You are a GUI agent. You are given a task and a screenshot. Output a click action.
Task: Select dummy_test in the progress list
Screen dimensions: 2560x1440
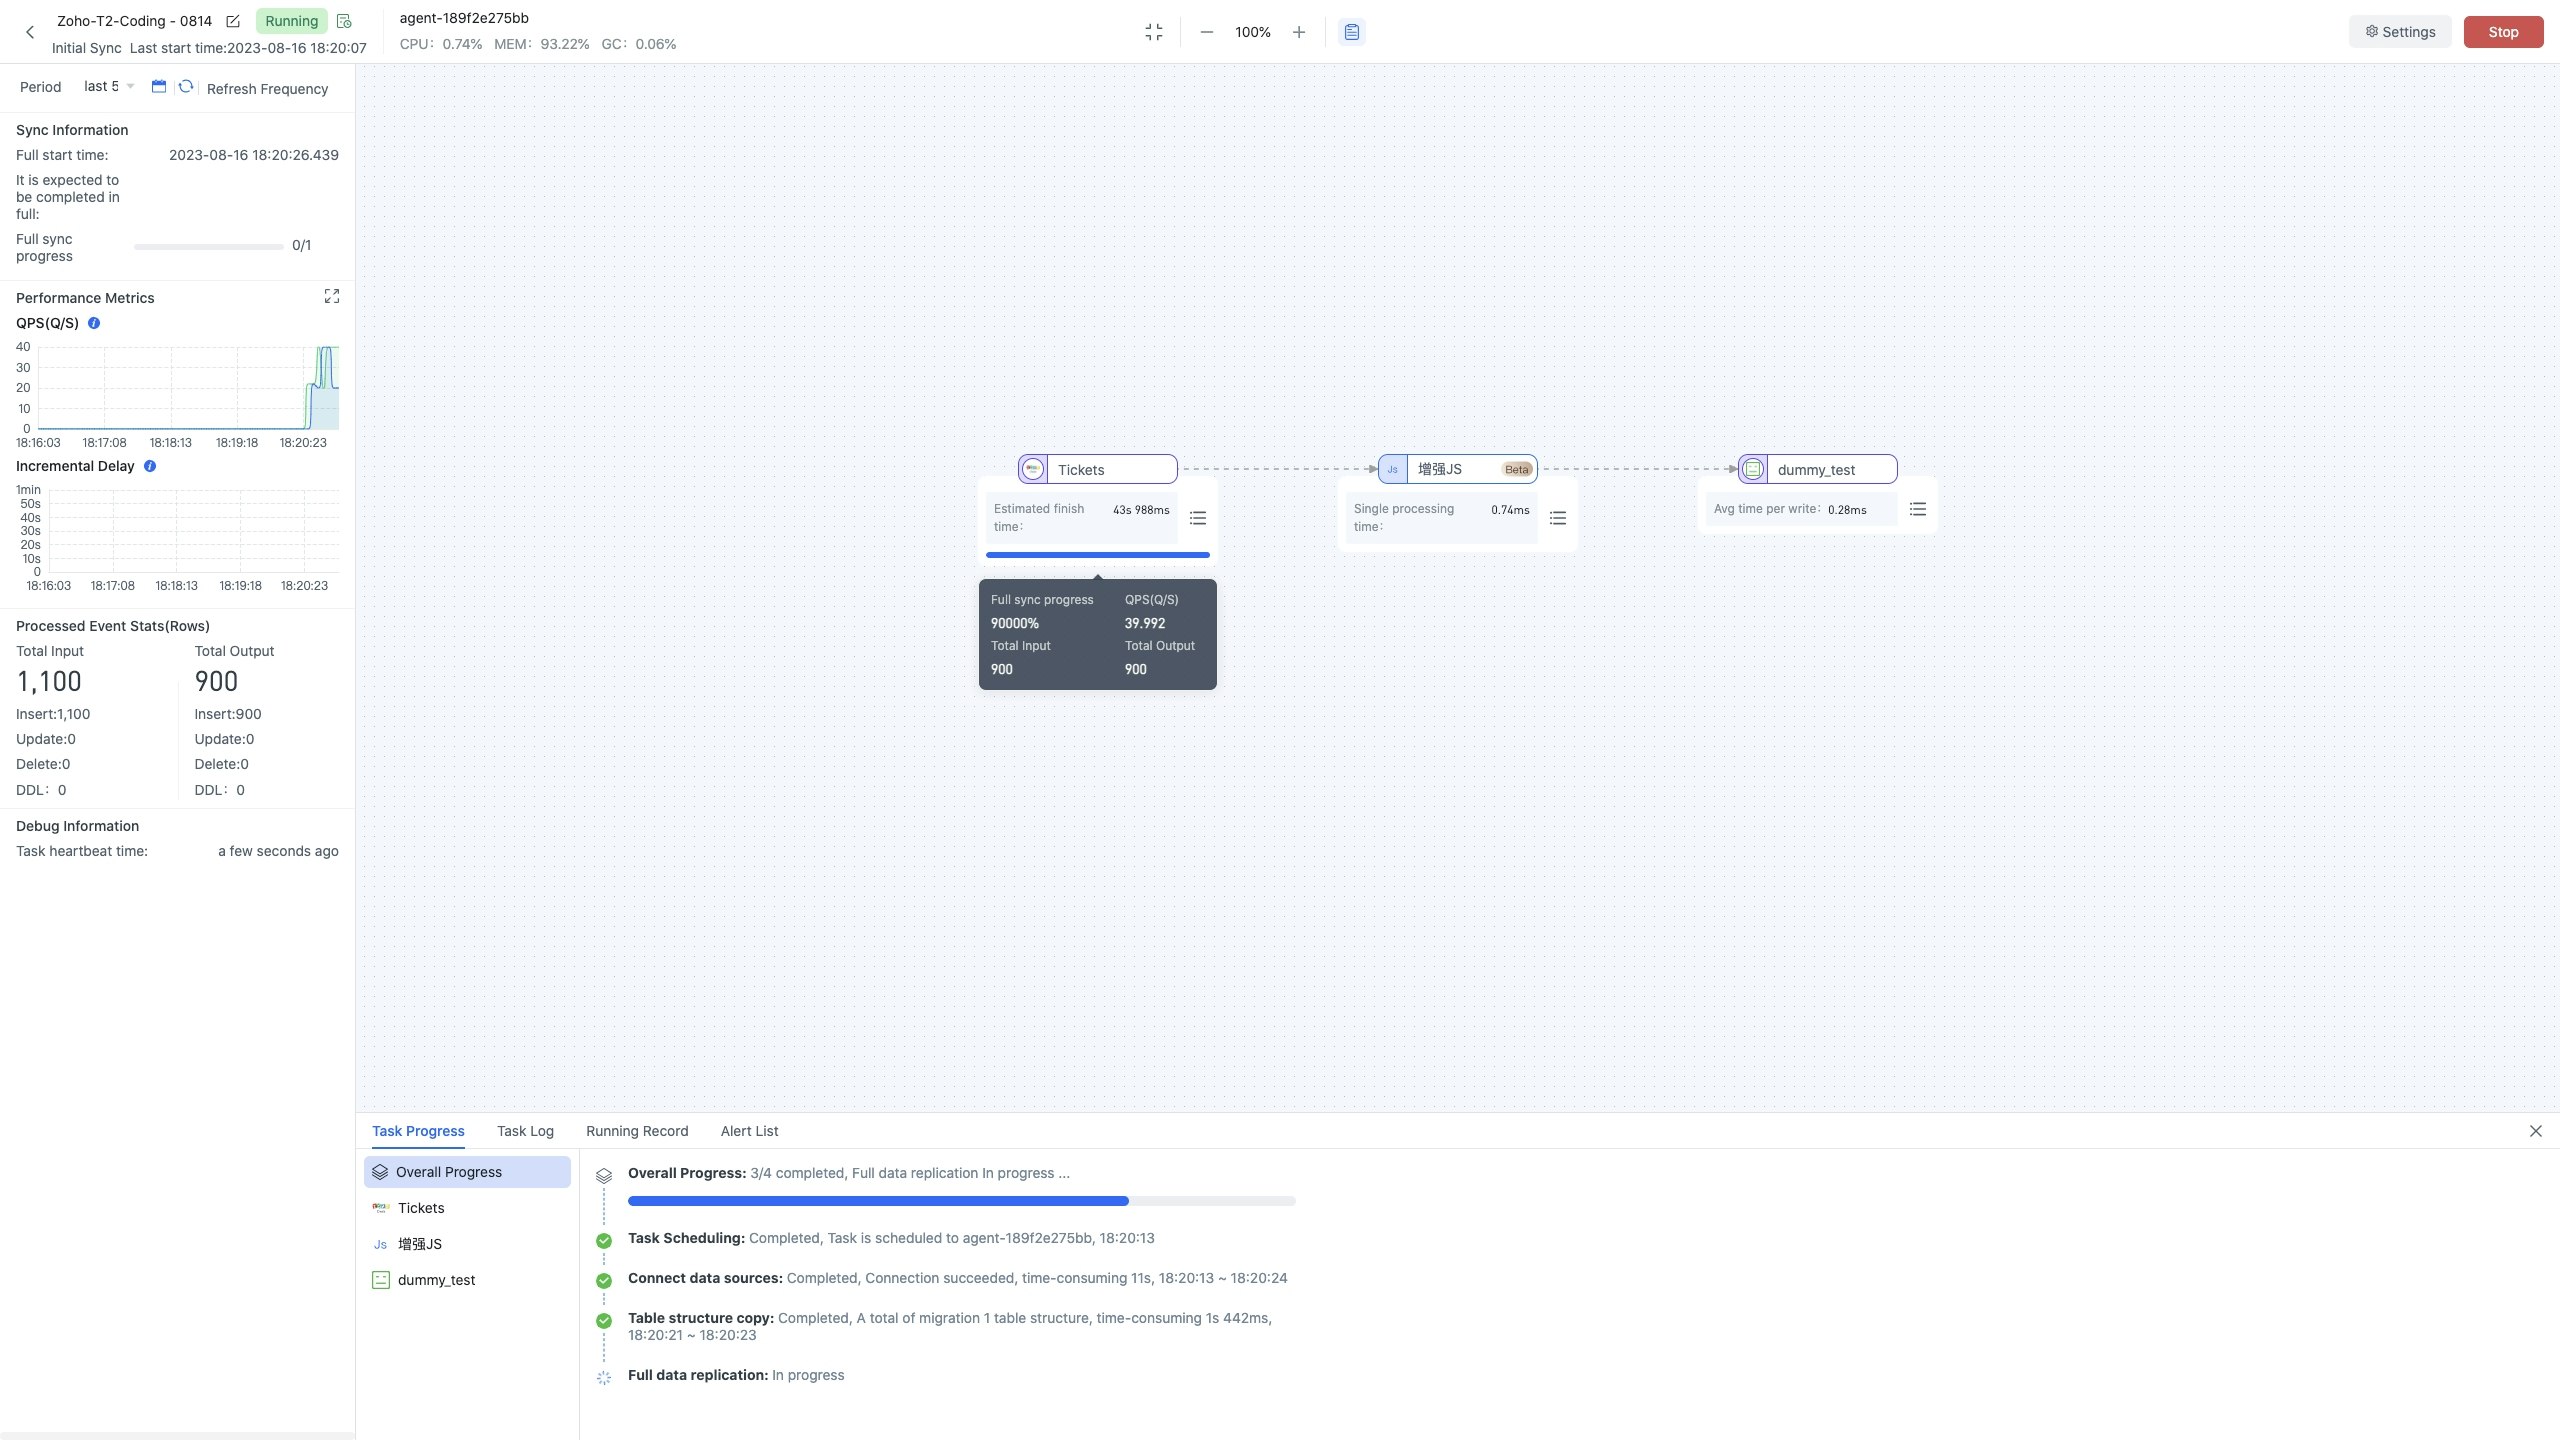[x=467, y=1280]
